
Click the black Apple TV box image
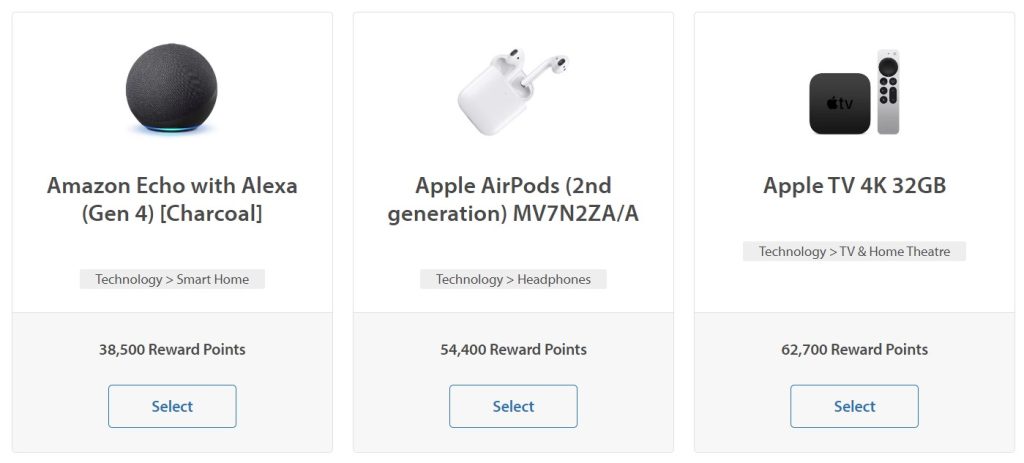pyautogui.click(x=839, y=103)
